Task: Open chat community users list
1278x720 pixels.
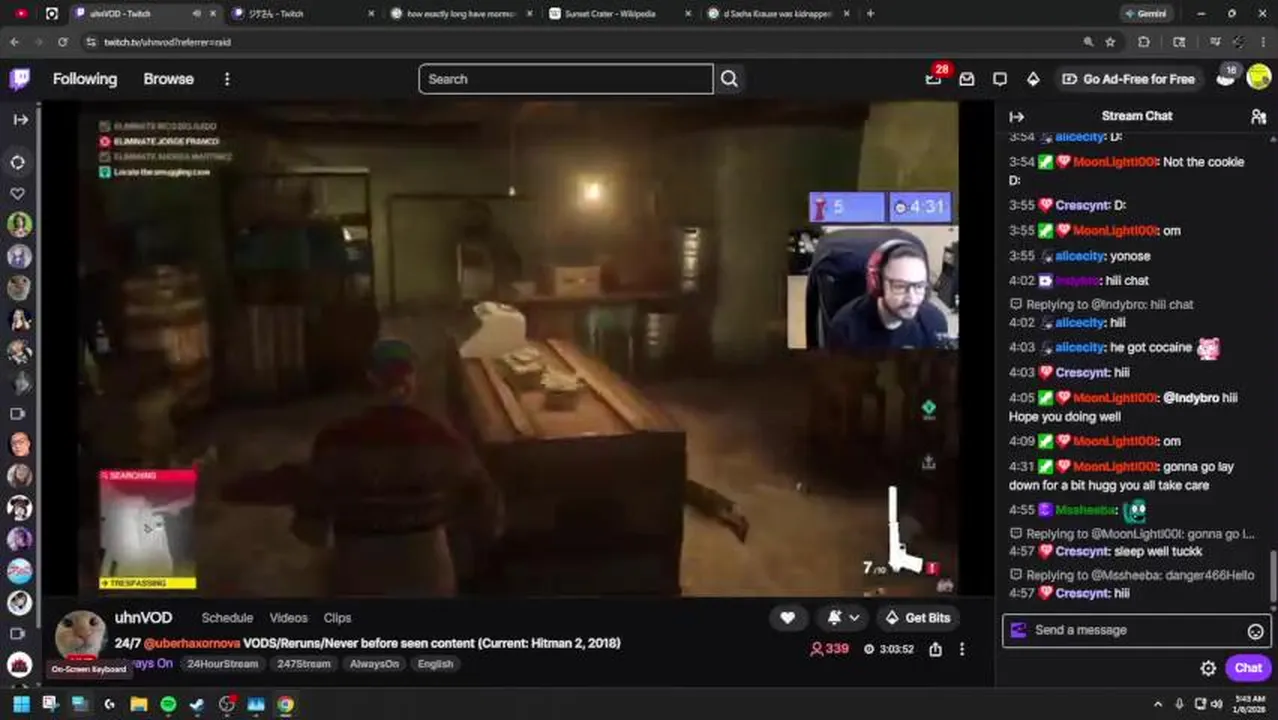Action: [x=1258, y=116]
